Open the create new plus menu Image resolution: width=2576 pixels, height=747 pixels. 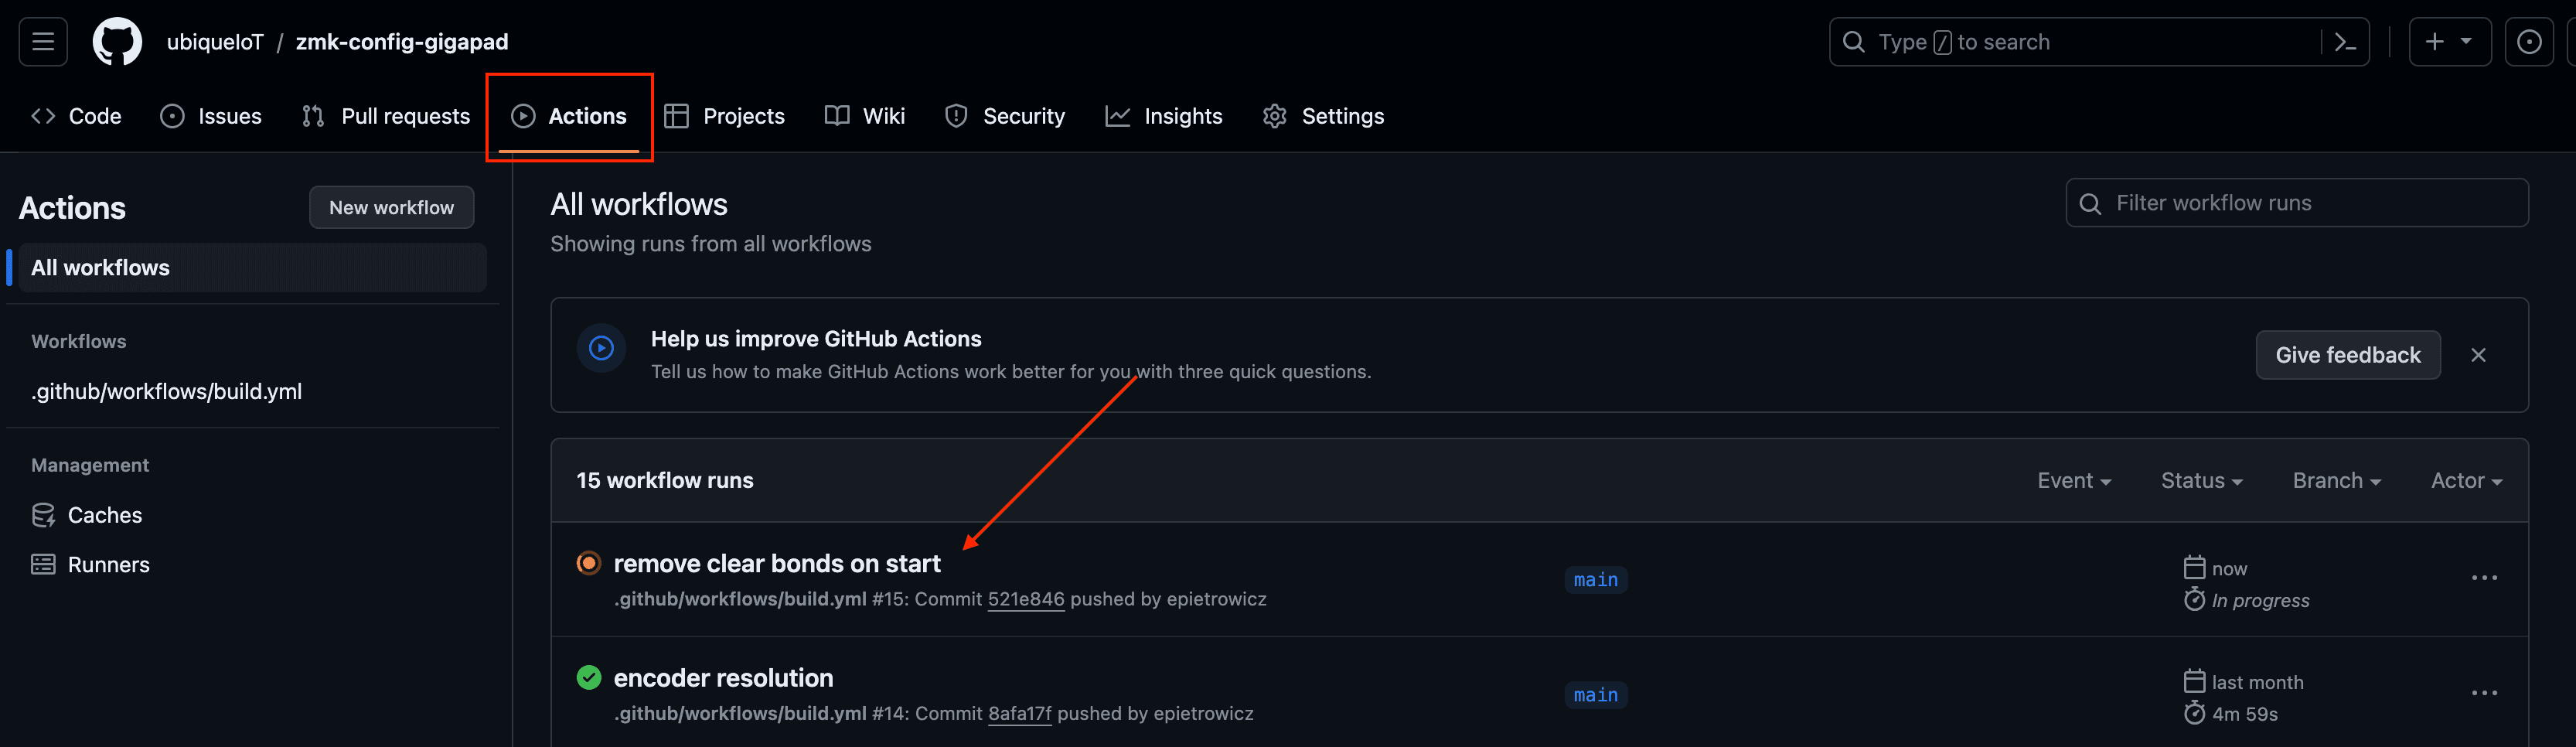coord(2449,41)
